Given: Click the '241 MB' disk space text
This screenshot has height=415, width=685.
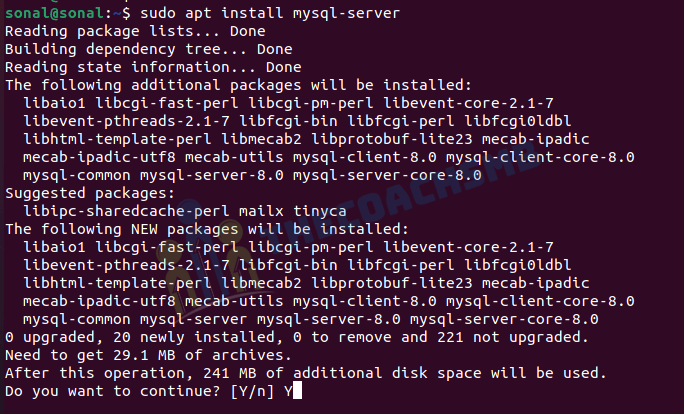Looking at the screenshot, I should click(229, 373).
